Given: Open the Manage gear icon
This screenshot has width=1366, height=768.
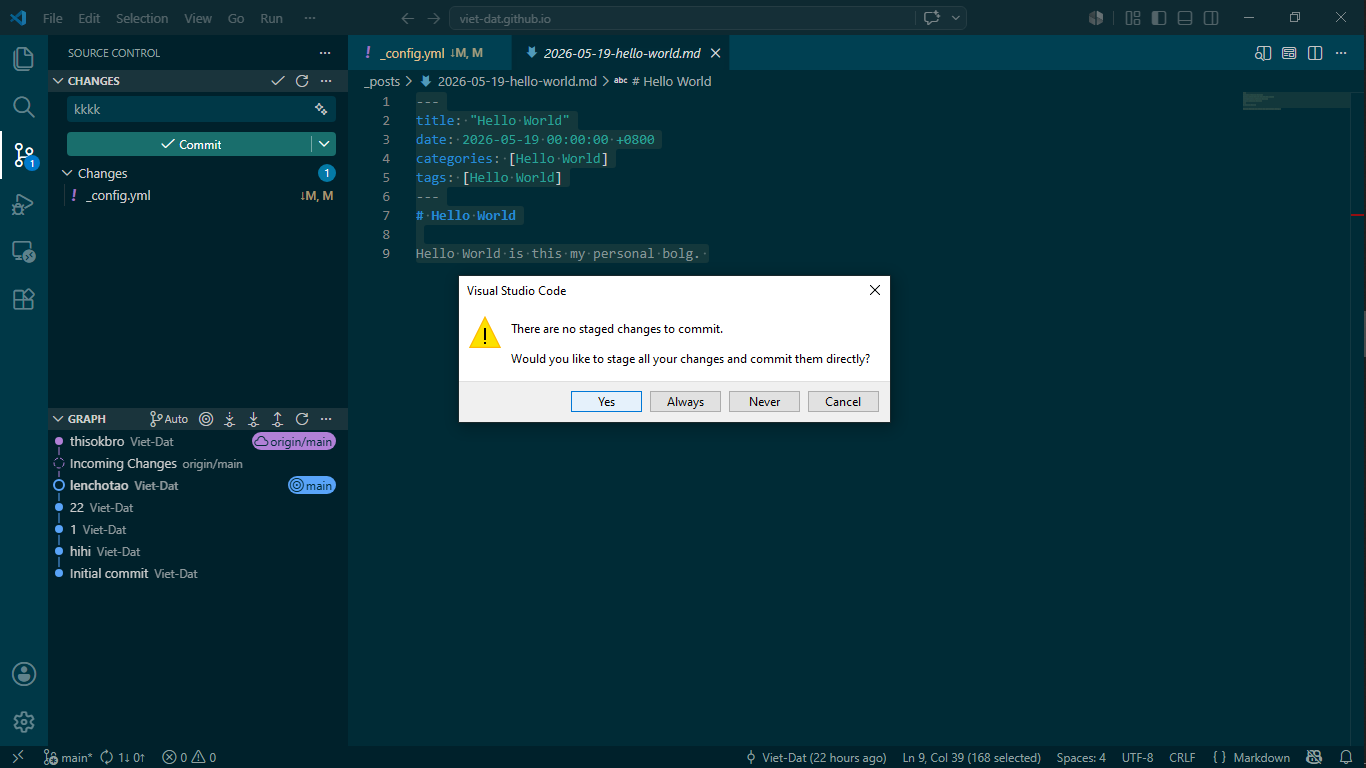Looking at the screenshot, I should pos(24,722).
